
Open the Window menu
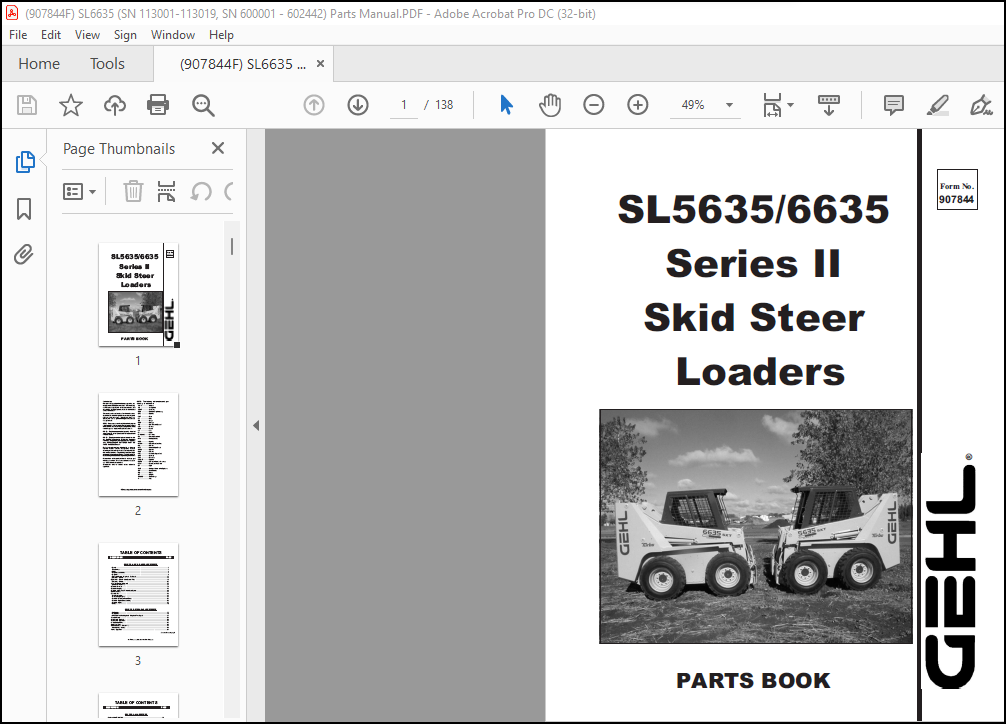173,35
